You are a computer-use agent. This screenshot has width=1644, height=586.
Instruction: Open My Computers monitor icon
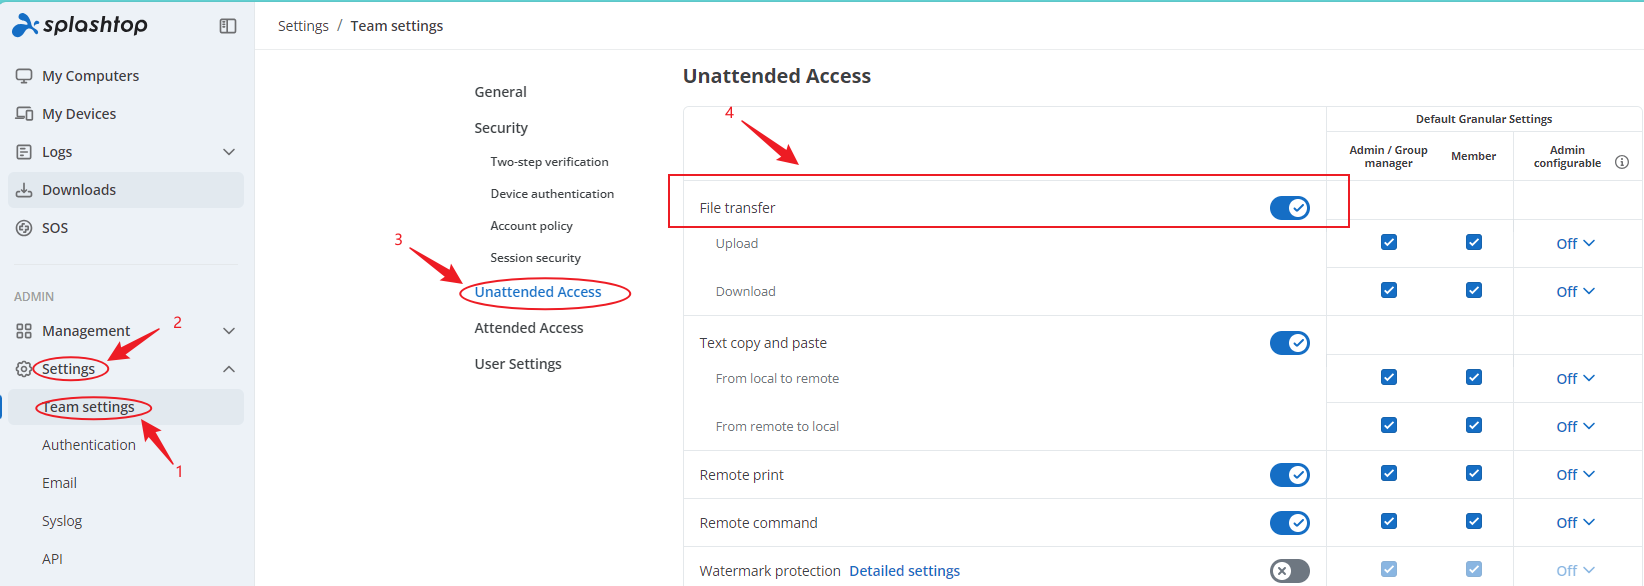[x=24, y=76]
